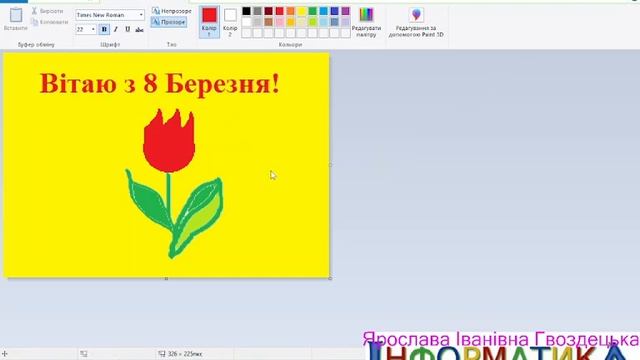Click the Вставити (Paste) clipboard icon

pyautogui.click(x=16, y=15)
